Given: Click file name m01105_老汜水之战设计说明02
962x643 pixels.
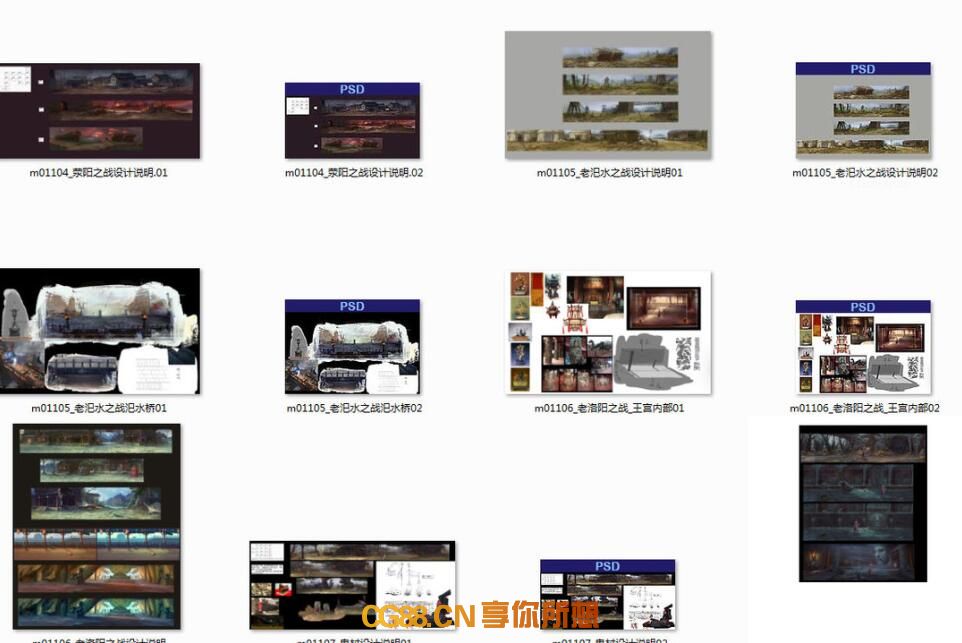Looking at the screenshot, I should [865, 173].
